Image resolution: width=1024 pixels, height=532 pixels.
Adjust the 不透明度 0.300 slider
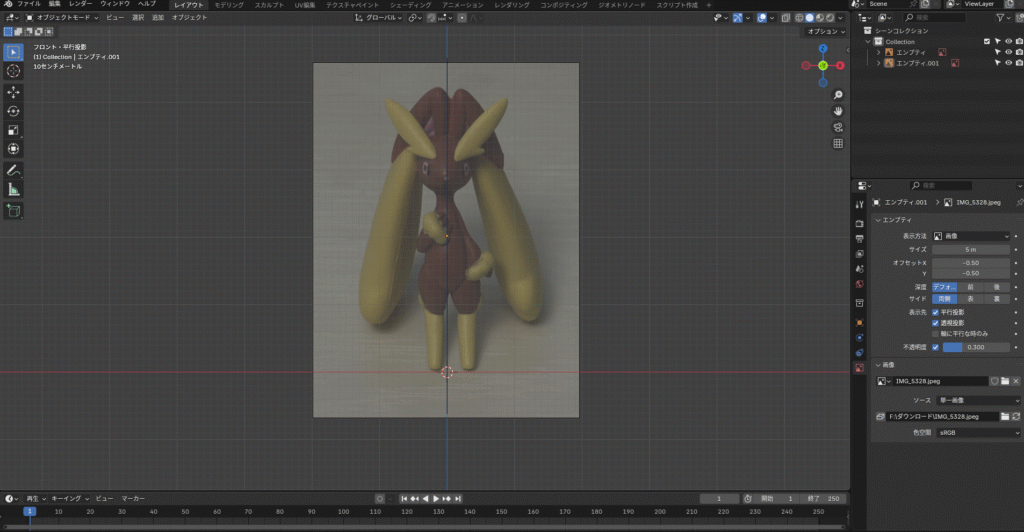point(976,347)
